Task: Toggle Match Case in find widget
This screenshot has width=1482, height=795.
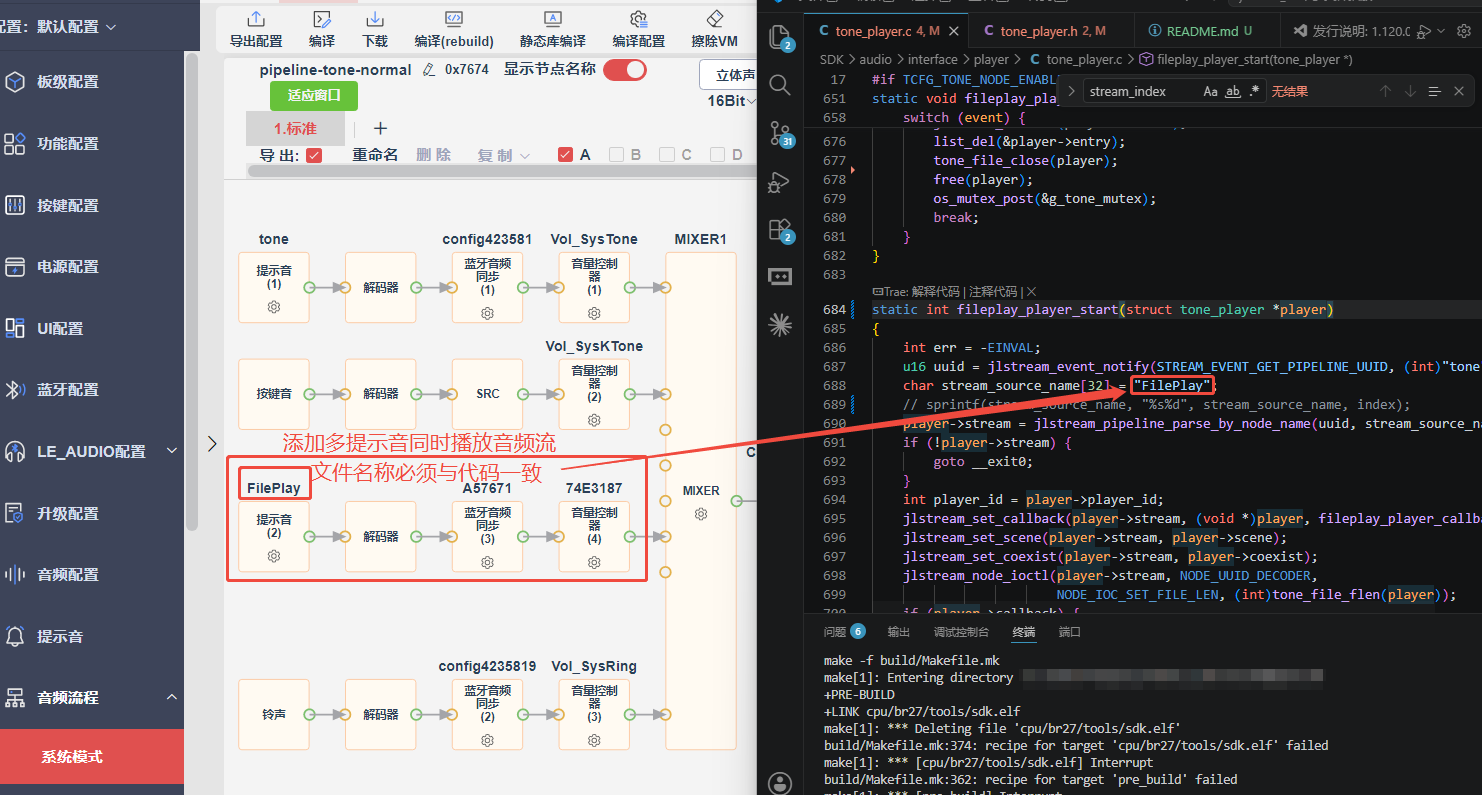Action: [1210, 91]
